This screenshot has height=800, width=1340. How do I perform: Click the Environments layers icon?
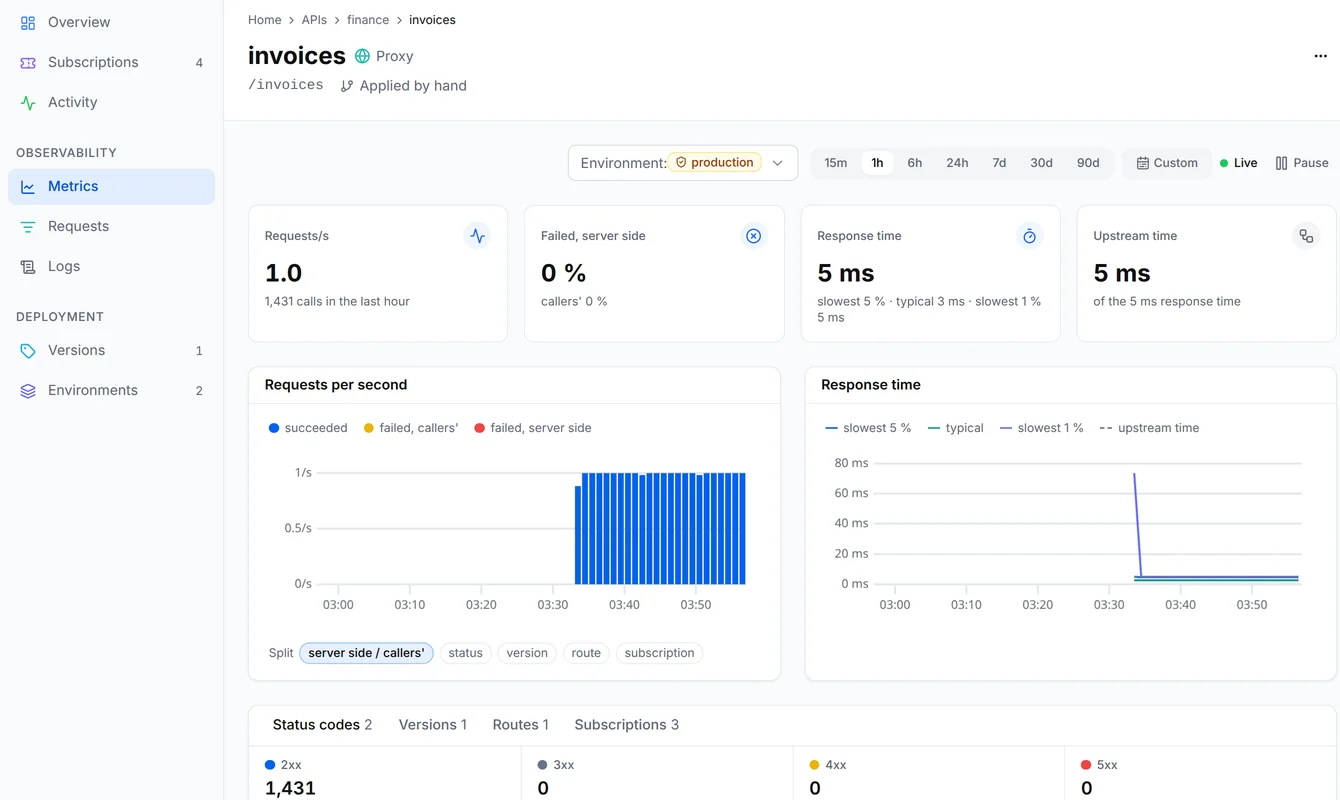[x=28, y=390]
